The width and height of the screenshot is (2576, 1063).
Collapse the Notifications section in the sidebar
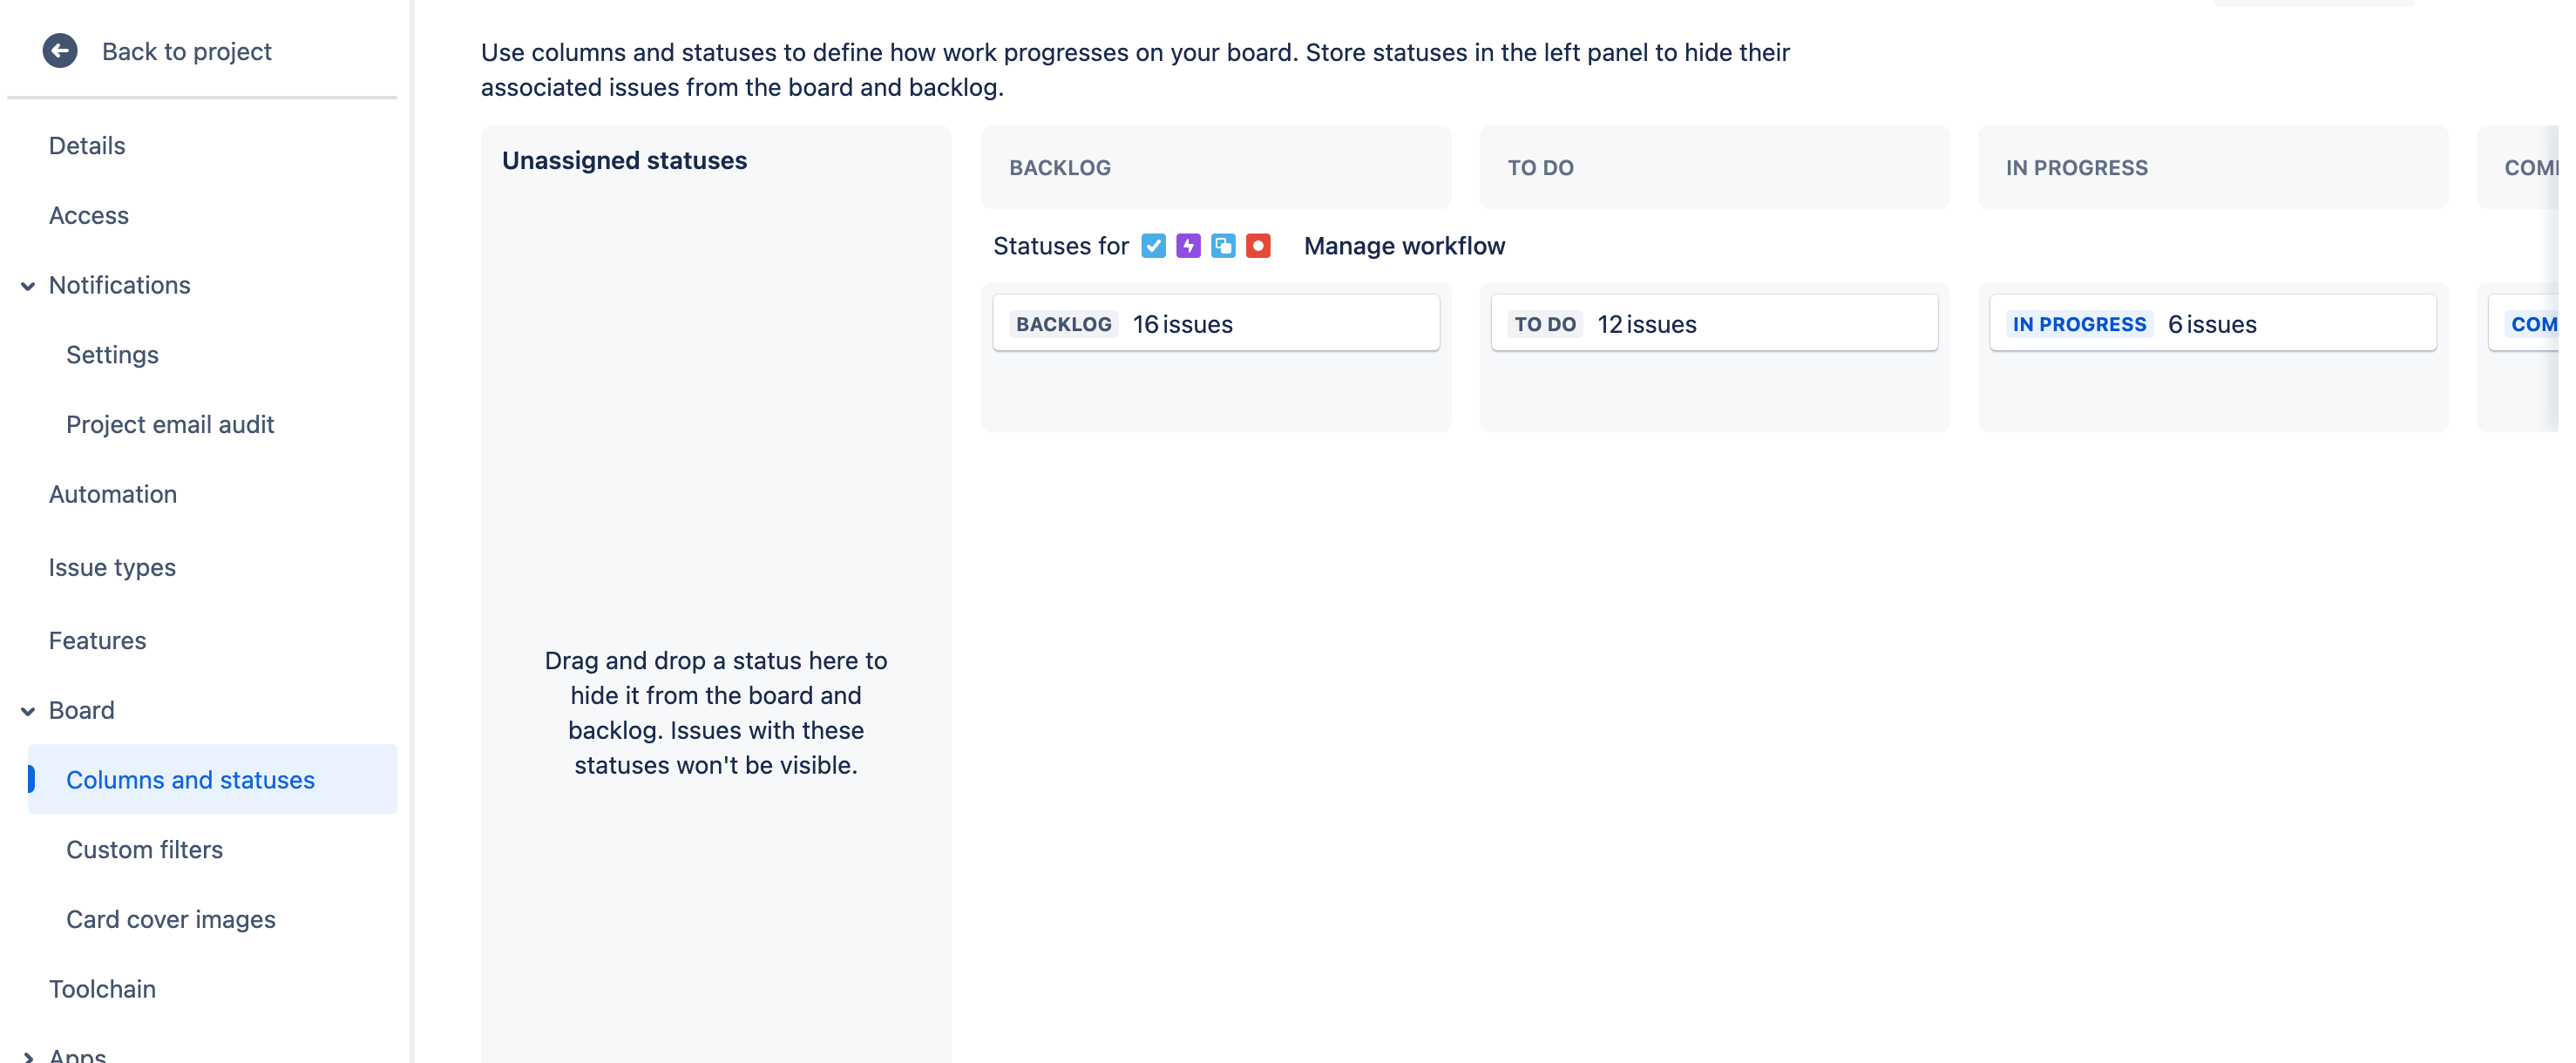(x=28, y=286)
